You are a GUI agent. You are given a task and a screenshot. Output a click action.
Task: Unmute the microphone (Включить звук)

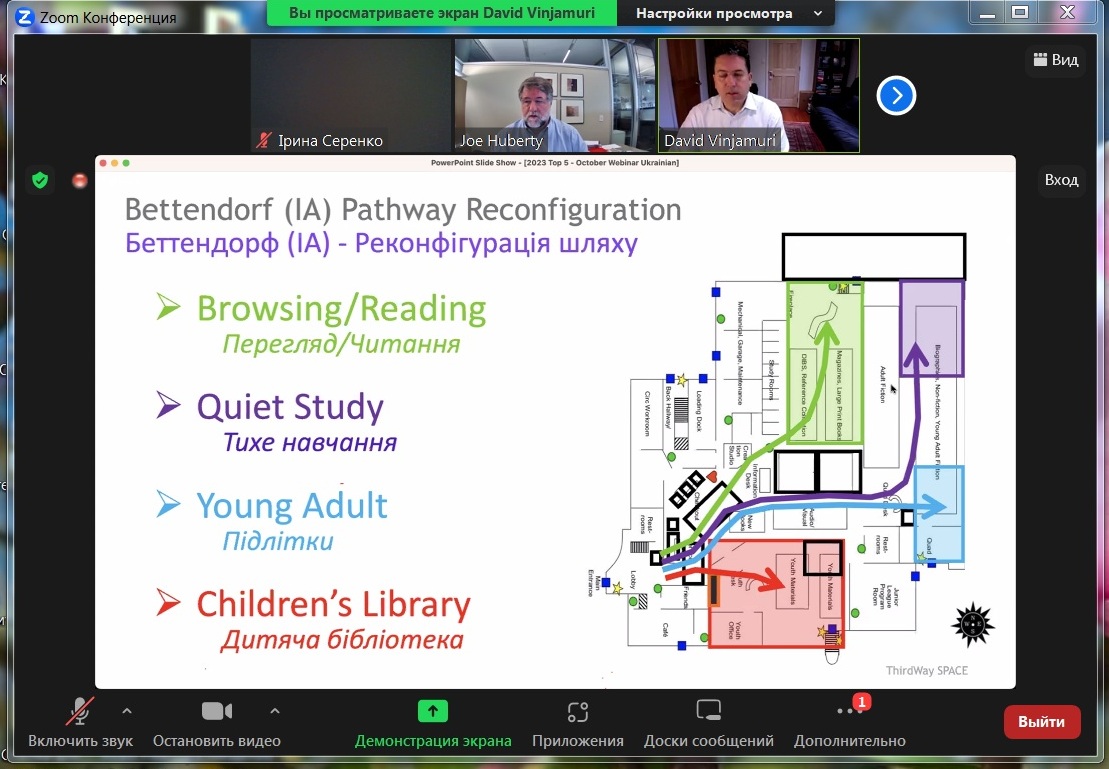point(80,712)
